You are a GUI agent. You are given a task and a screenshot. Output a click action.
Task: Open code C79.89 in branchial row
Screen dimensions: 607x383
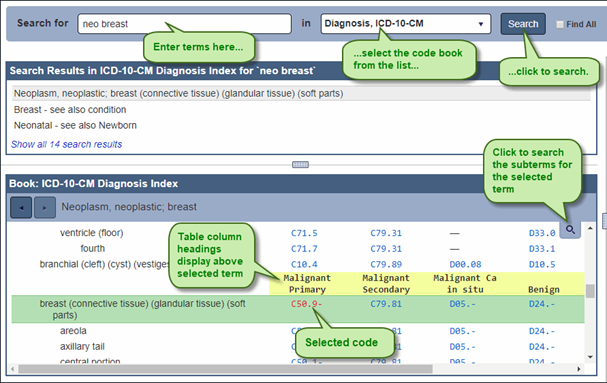pyautogui.click(x=386, y=264)
